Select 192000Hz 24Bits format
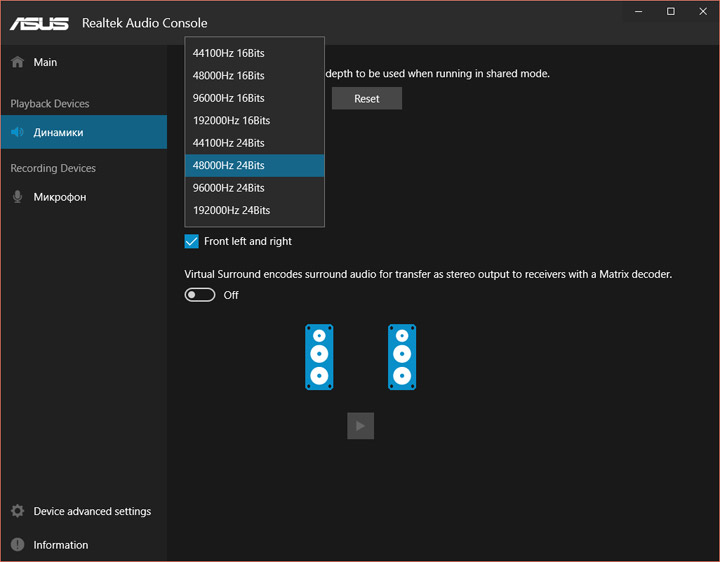720x562 pixels. tap(254, 210)
